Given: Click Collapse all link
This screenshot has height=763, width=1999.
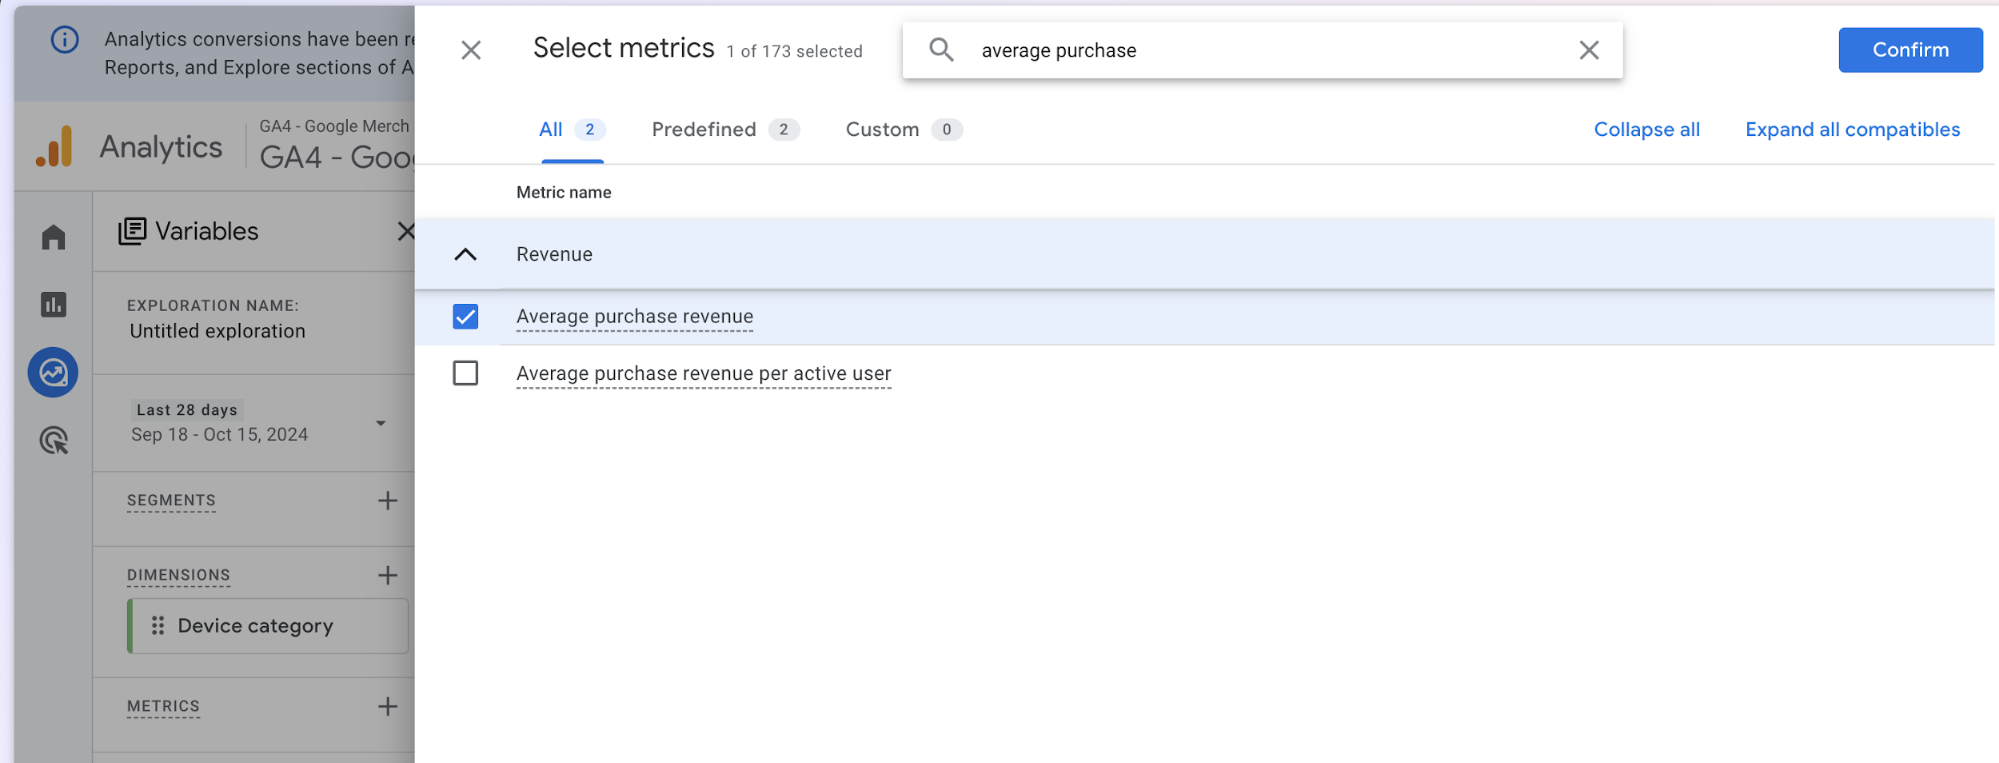Looking at the screenshot, I should click(x=1646, y=130).
